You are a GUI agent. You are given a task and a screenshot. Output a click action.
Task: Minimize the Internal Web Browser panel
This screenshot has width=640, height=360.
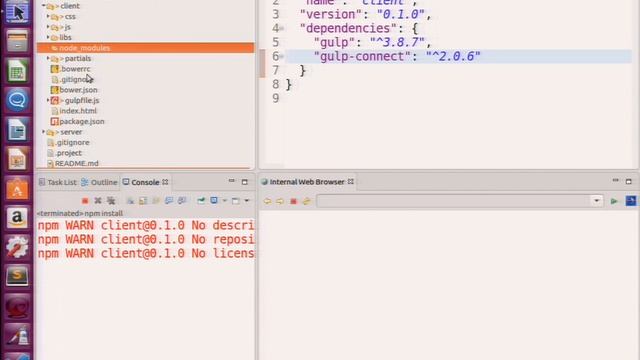click(x=616, y=180)
